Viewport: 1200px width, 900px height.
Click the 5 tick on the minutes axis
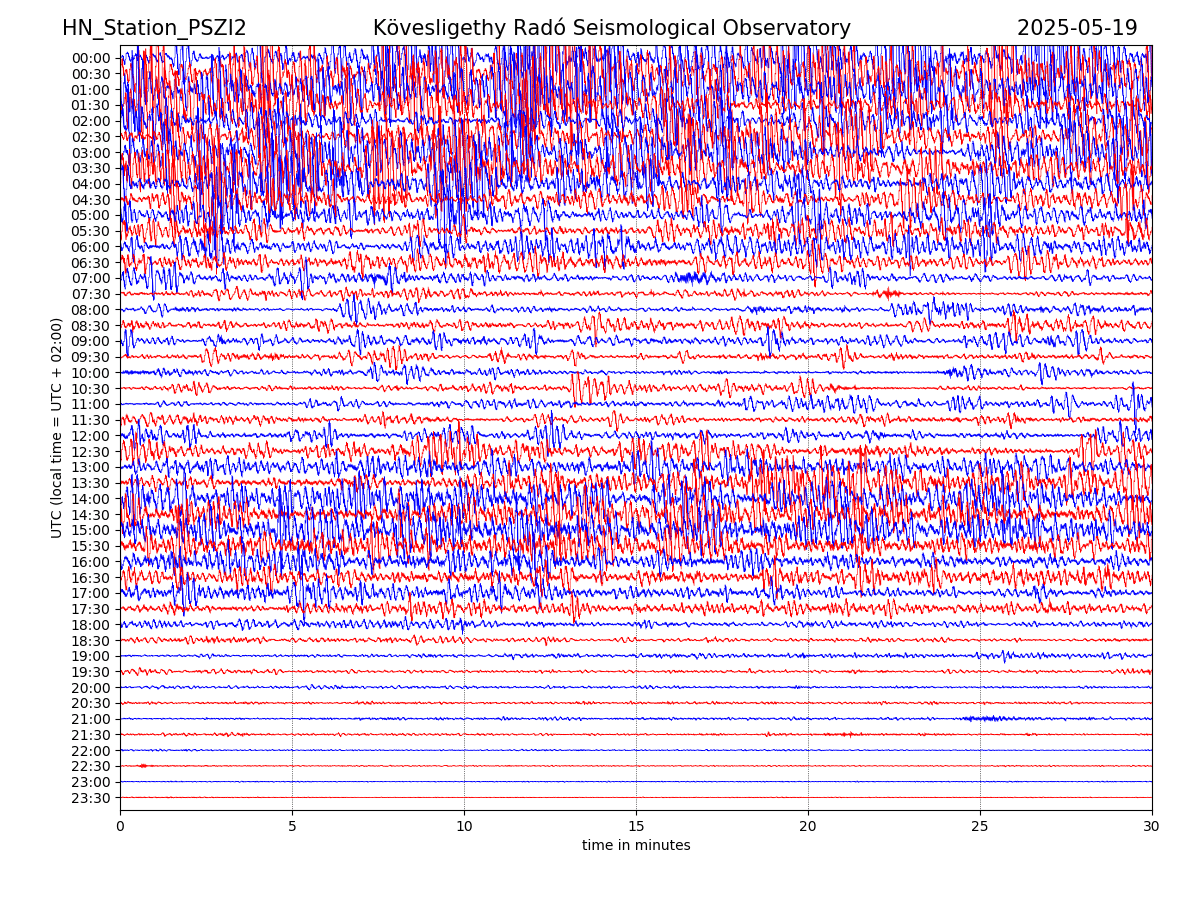[x=292, y=826]
